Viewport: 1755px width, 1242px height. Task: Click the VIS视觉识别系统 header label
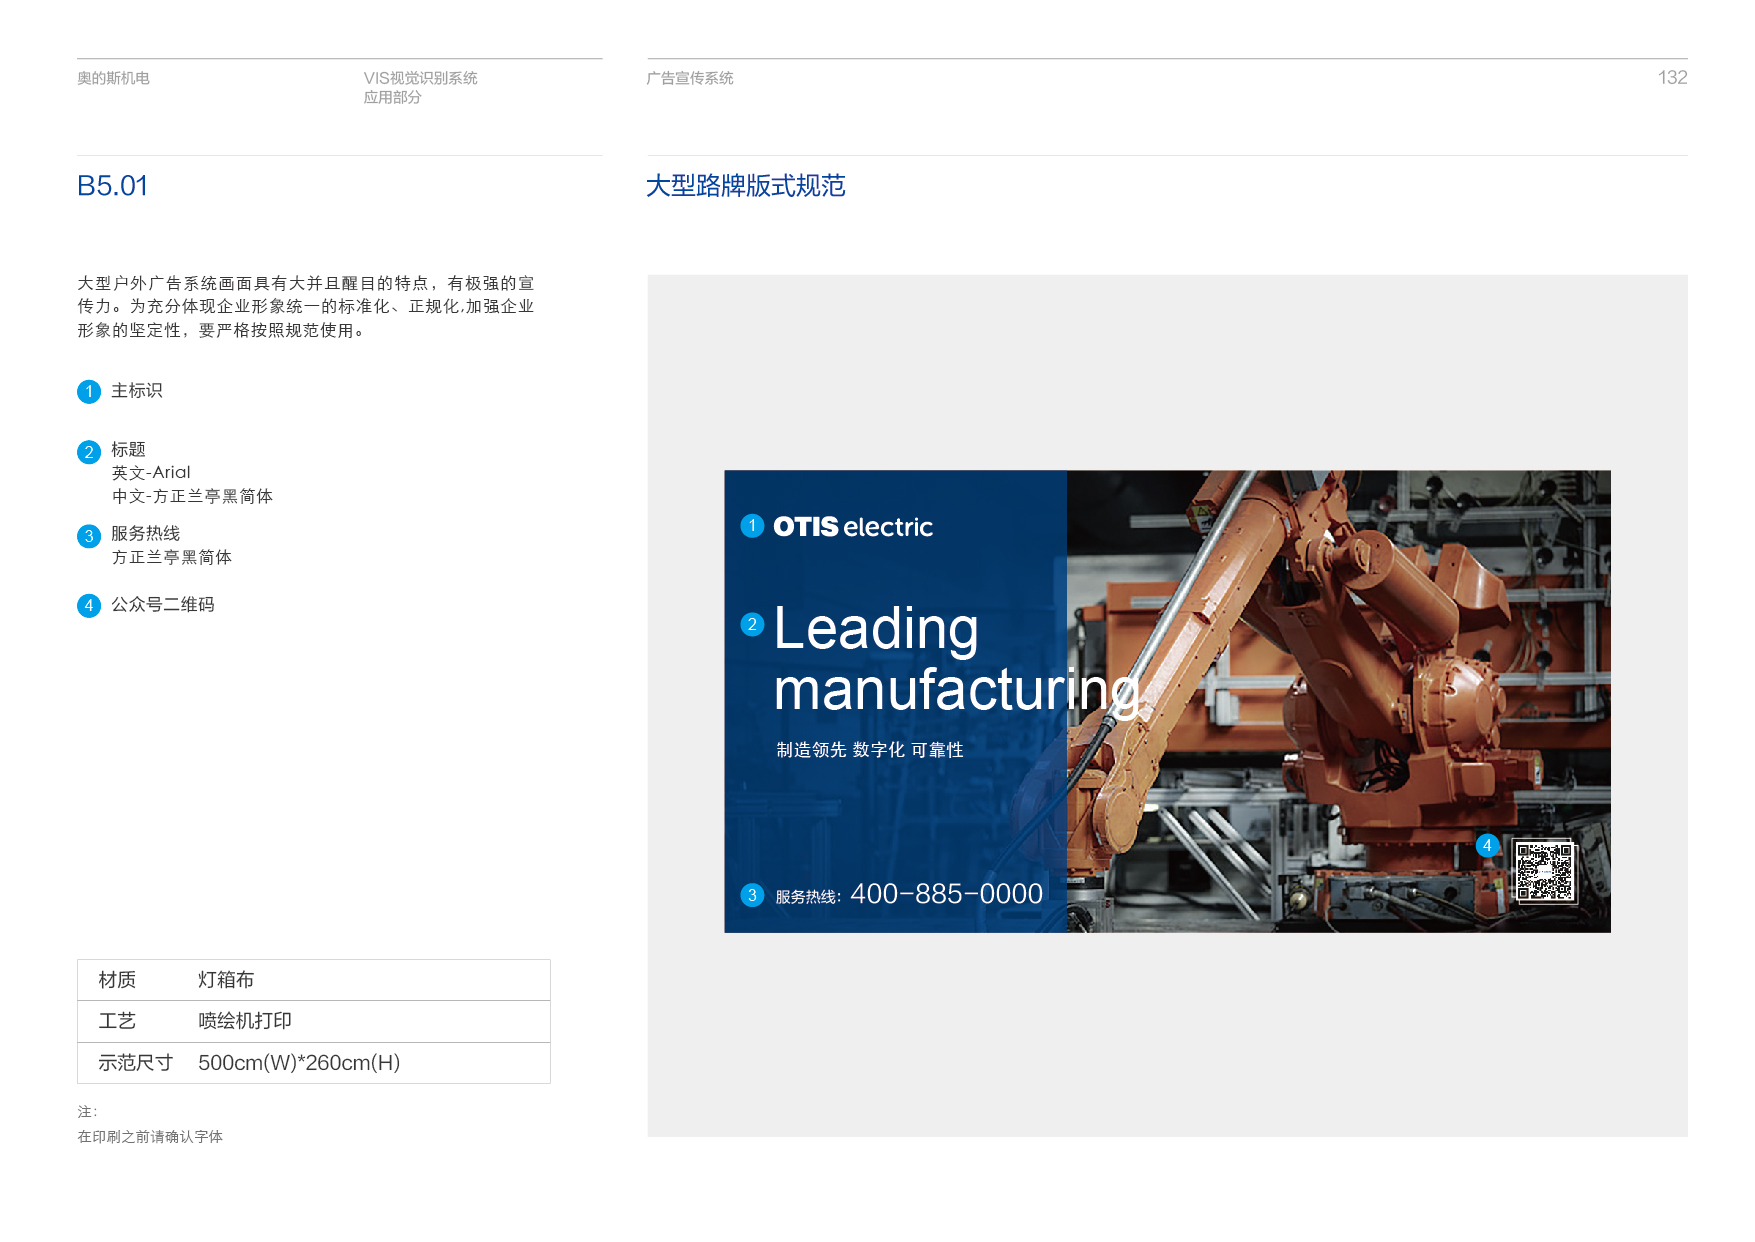point(420,78)
